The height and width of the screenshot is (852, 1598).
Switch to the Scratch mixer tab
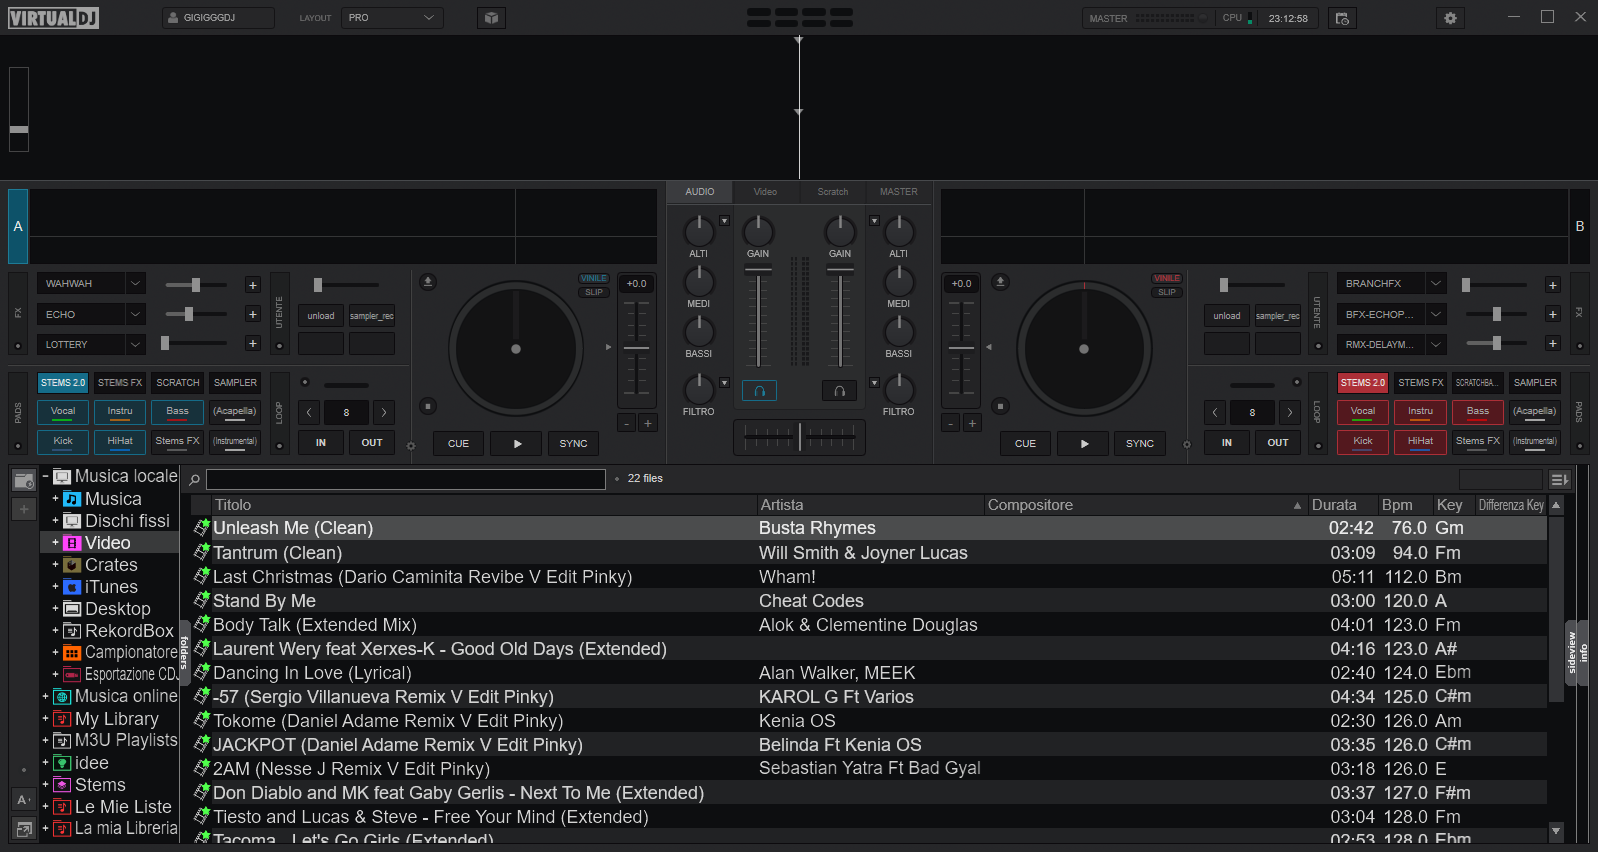click(833, 192)
